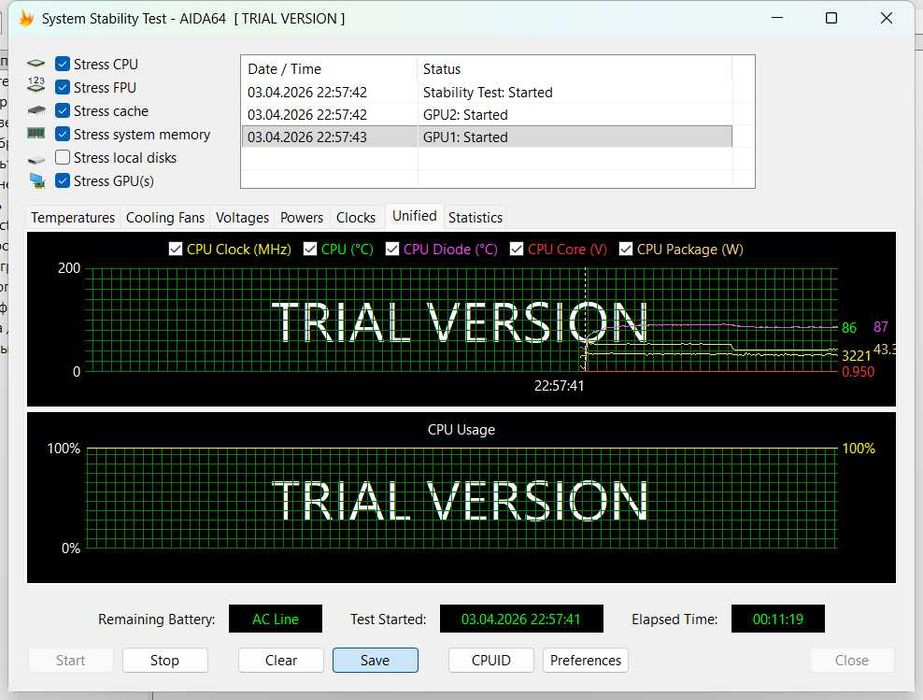Open the Cooling Fans tab

tap(165, 218)
